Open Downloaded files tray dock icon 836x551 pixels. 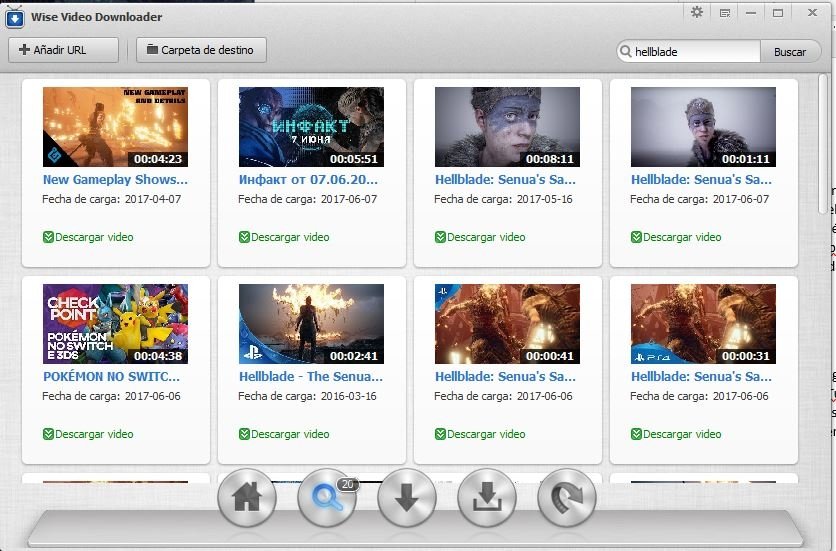(x=487, y=497)
